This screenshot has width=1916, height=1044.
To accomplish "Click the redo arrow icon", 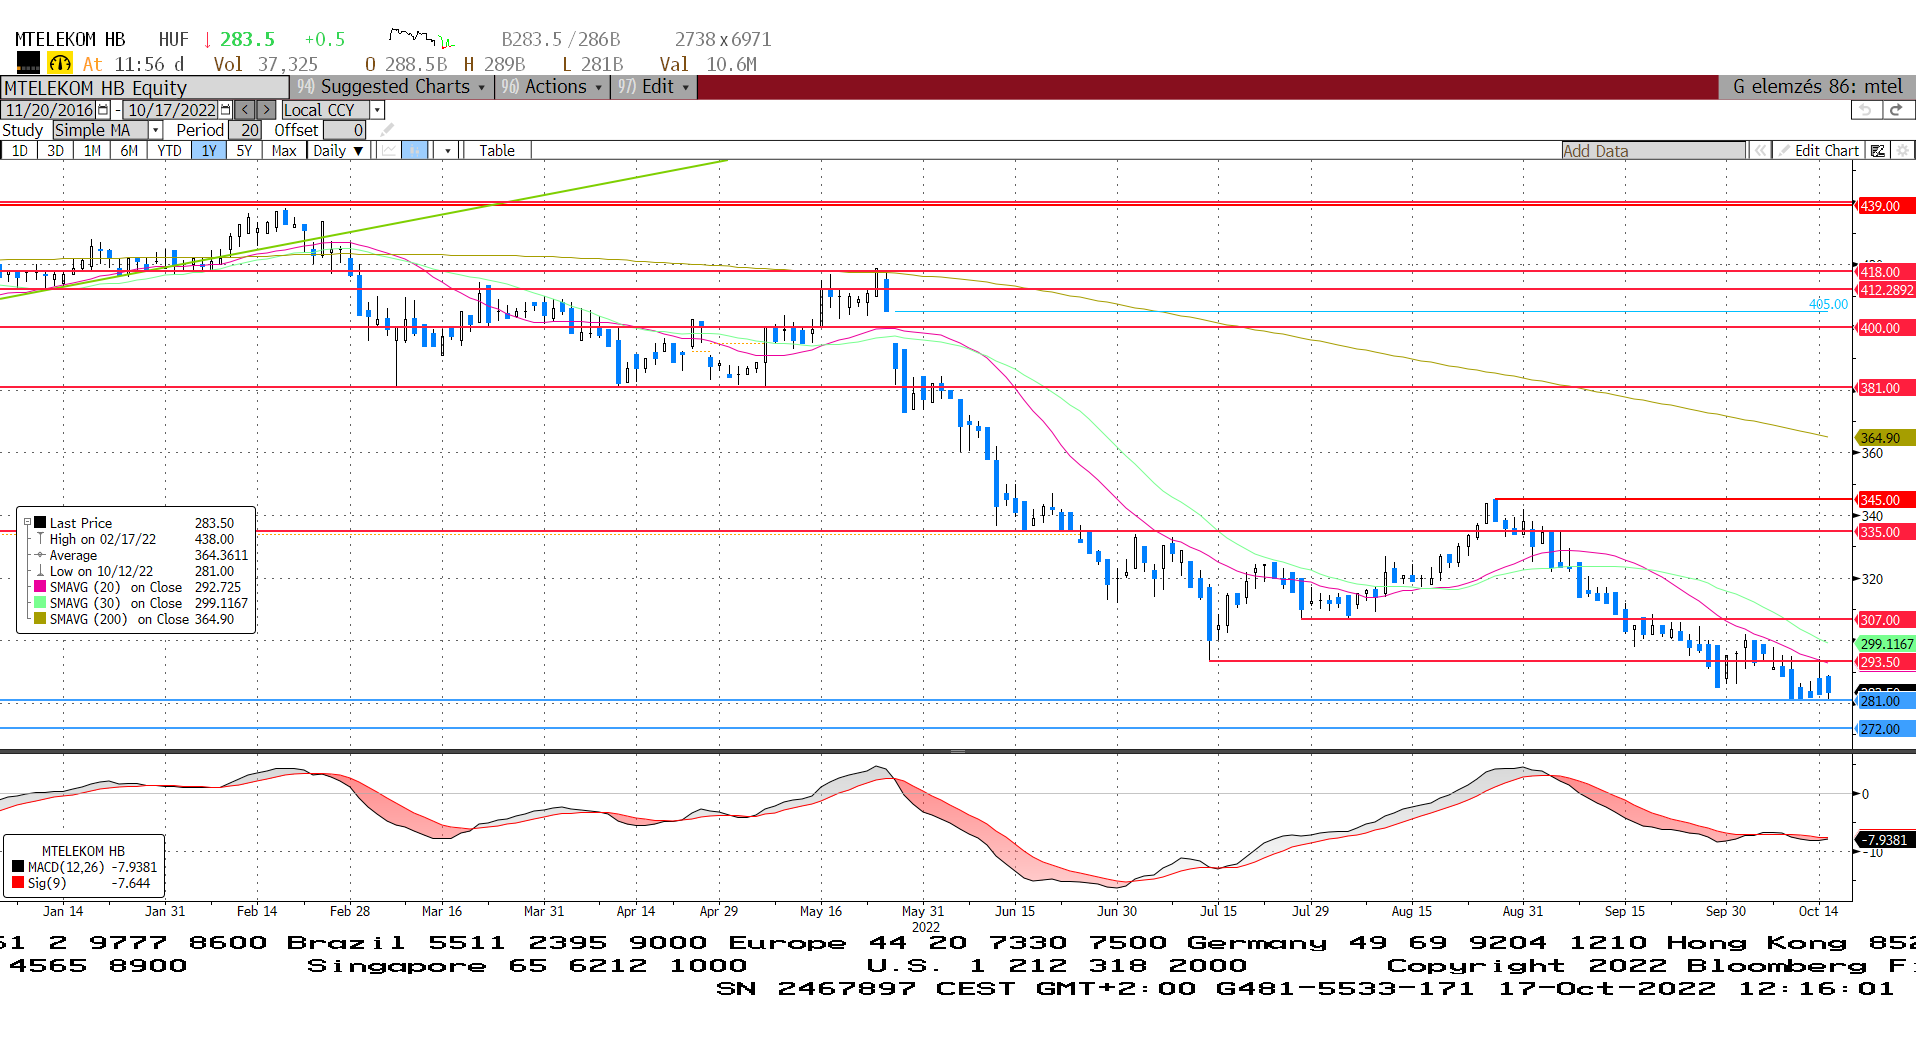I will tap(1897, 110).
